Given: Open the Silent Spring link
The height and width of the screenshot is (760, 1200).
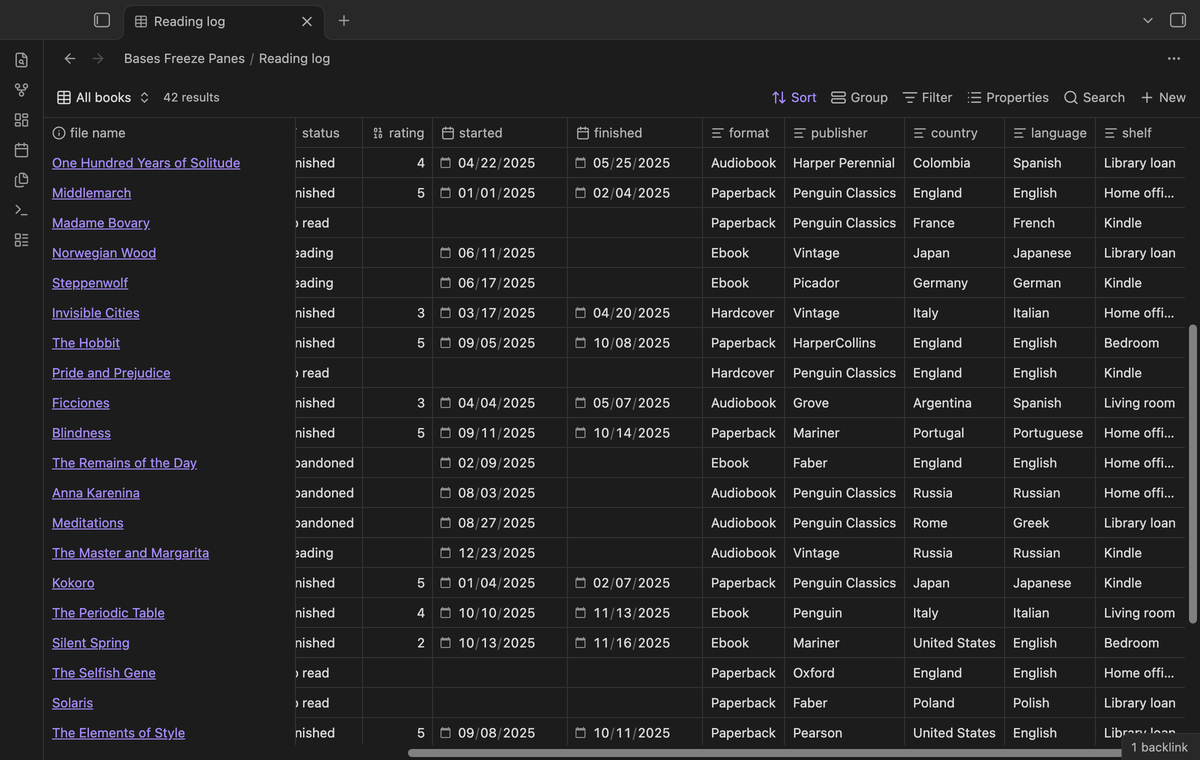Looking at the screenshot, I should pyautogui.click(x=91, y=643).
